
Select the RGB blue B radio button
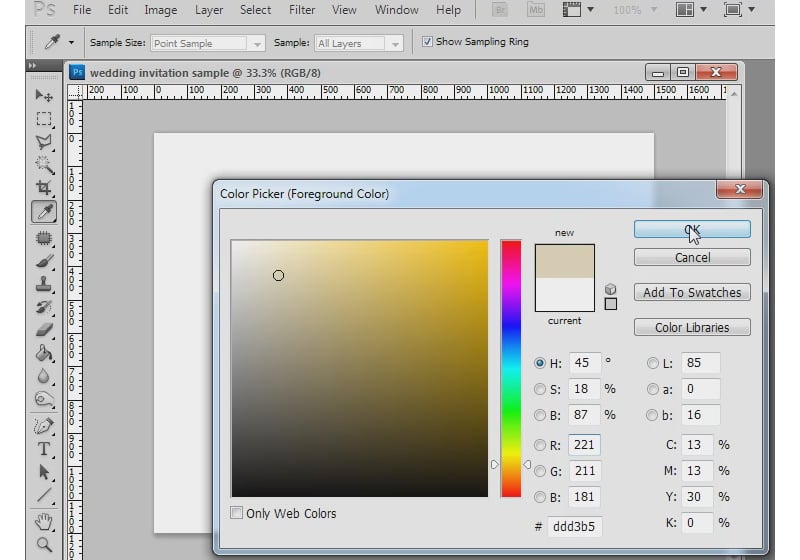coord(540,497)
